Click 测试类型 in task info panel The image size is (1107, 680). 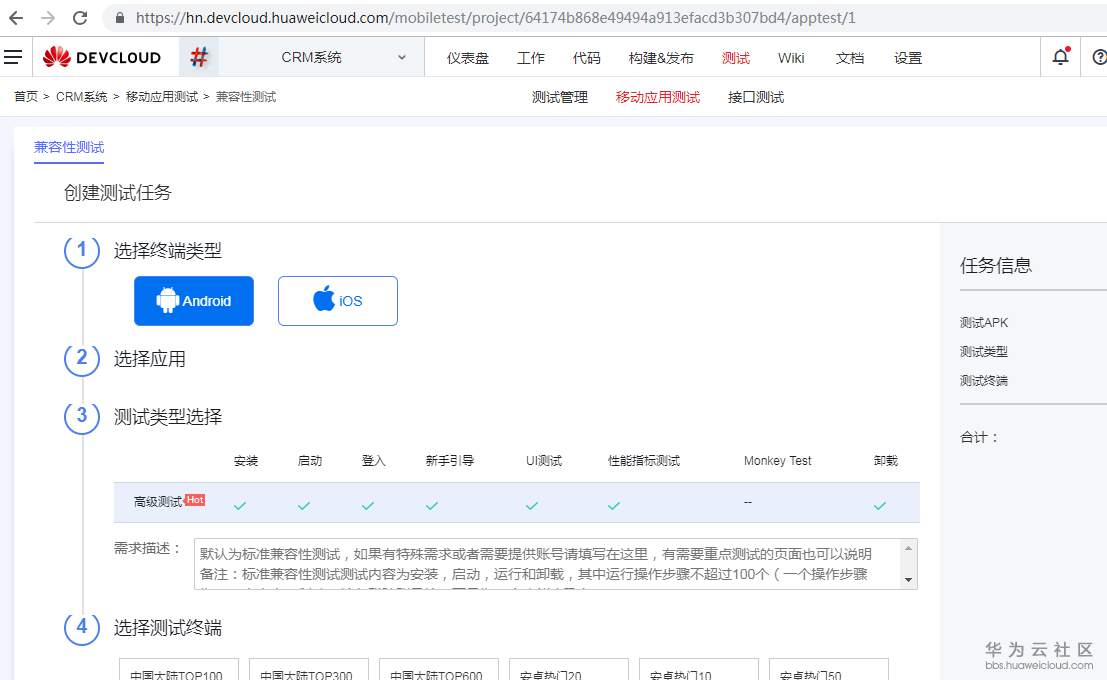tap(983, 351)
